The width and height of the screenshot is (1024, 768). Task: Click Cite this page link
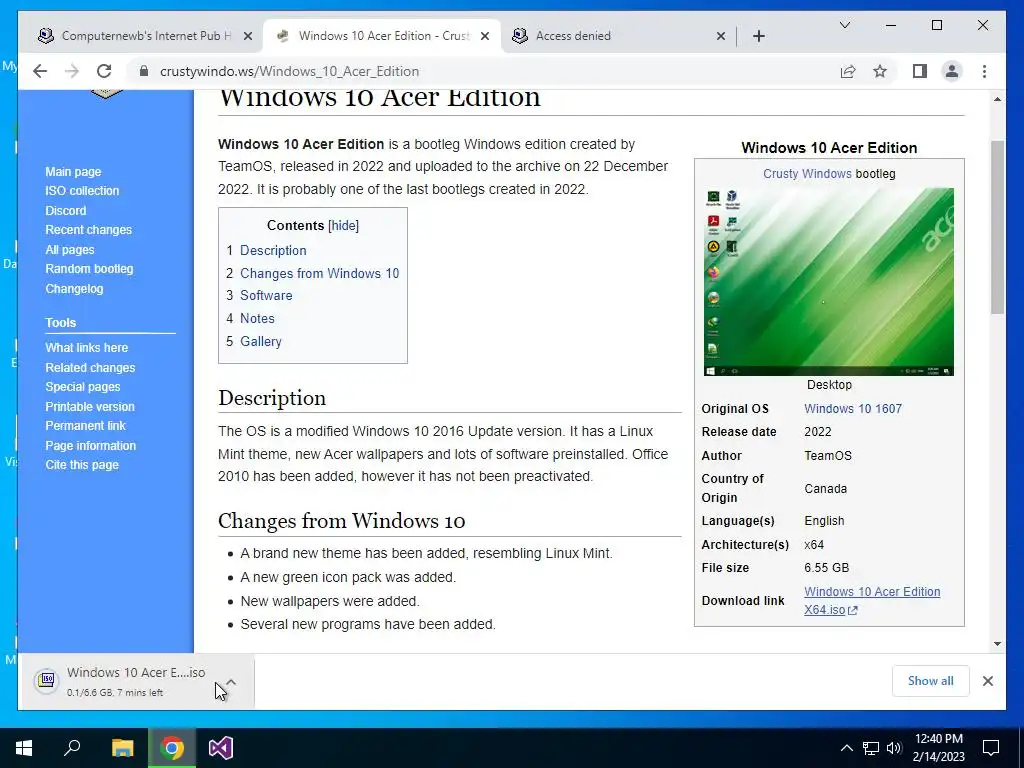(82, 464)
